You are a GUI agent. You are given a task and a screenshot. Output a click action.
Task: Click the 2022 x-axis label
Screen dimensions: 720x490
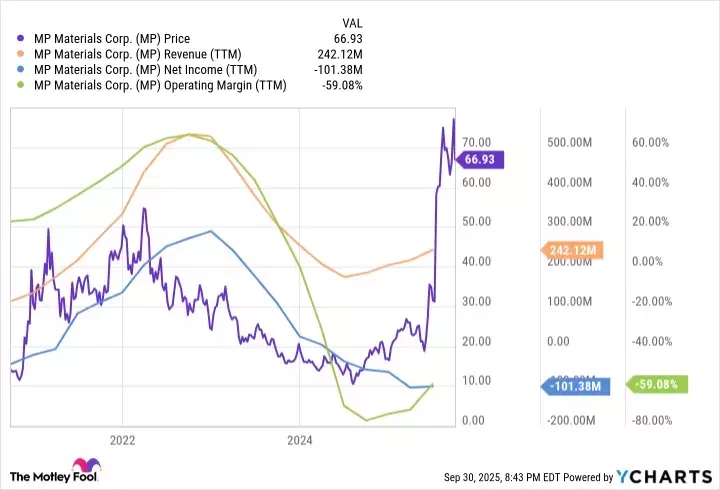122,440
